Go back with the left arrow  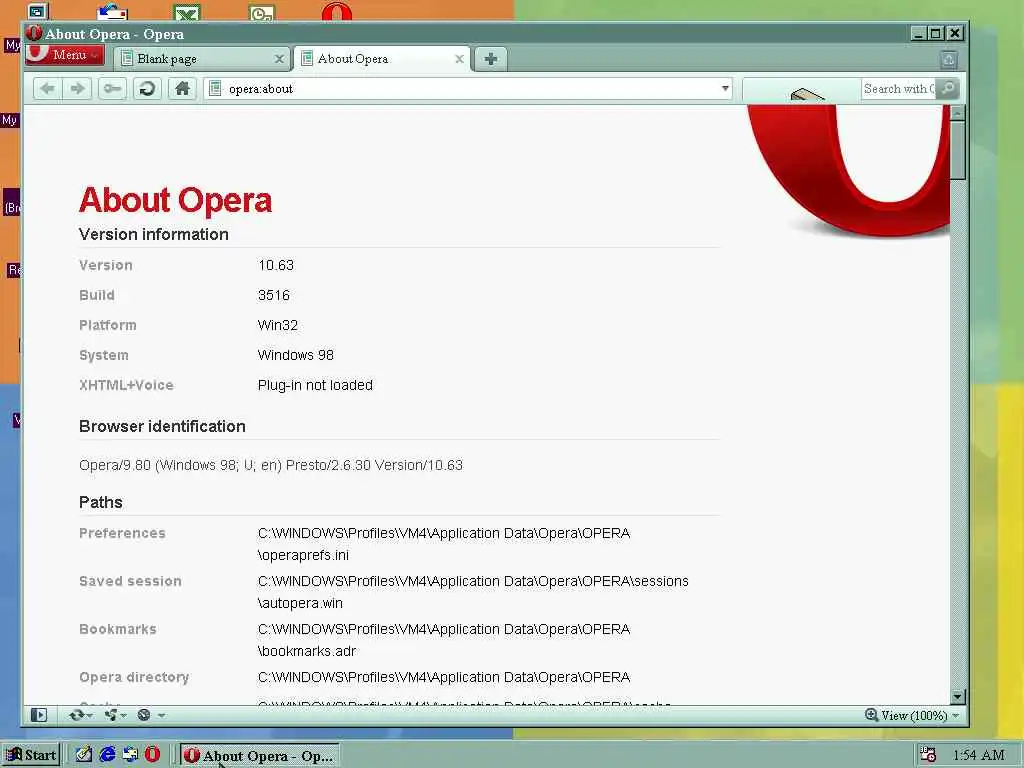point(48,88)
